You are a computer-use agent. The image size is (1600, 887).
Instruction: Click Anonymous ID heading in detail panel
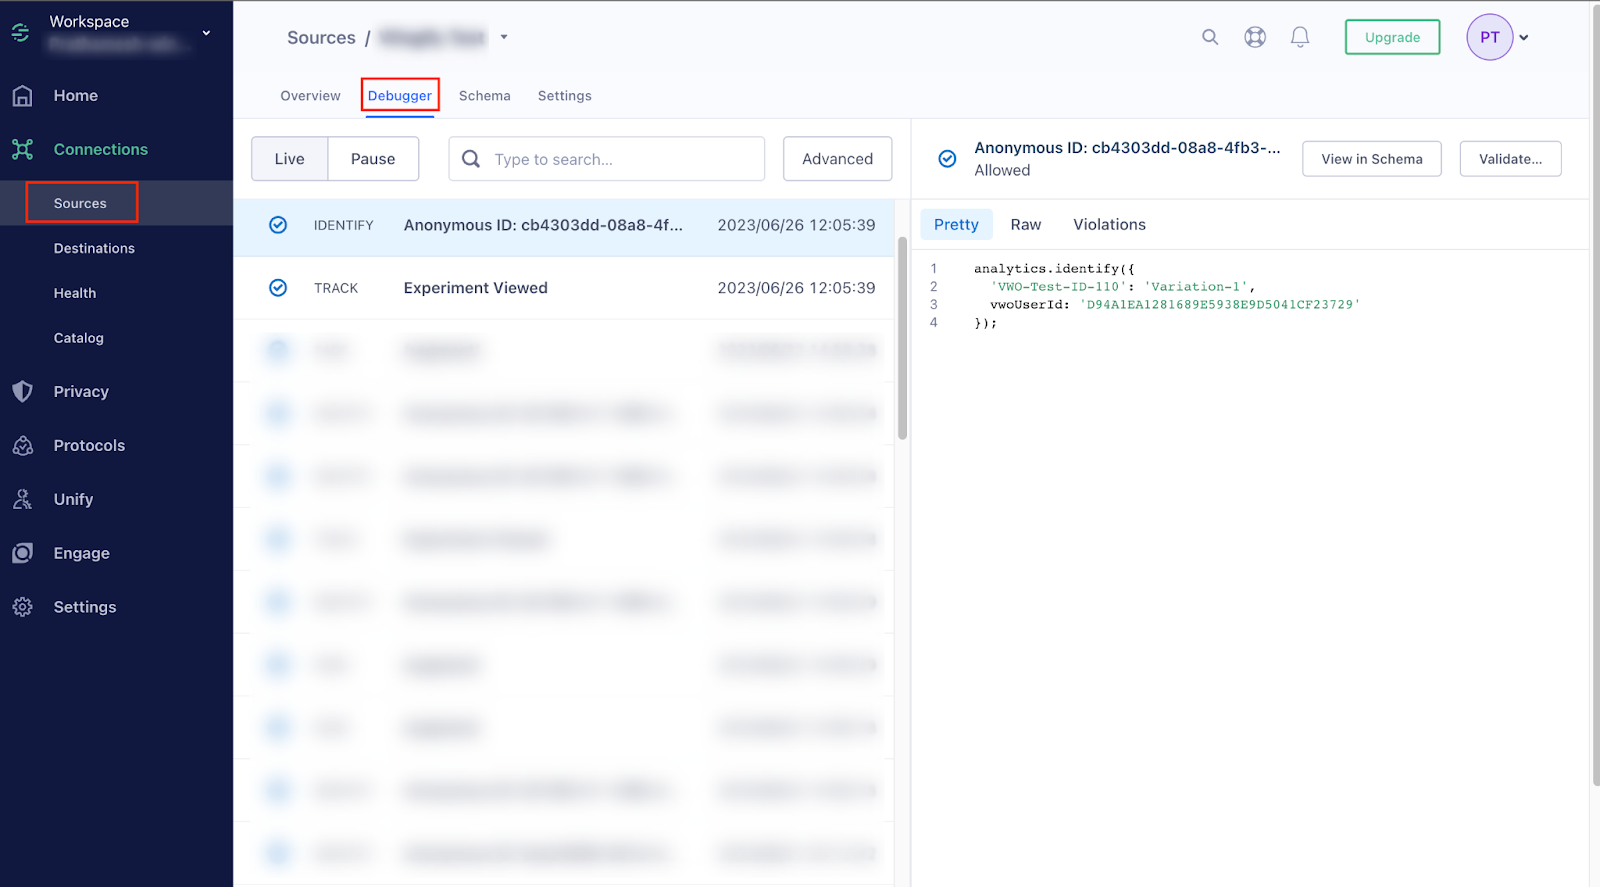click(1127, 148)
